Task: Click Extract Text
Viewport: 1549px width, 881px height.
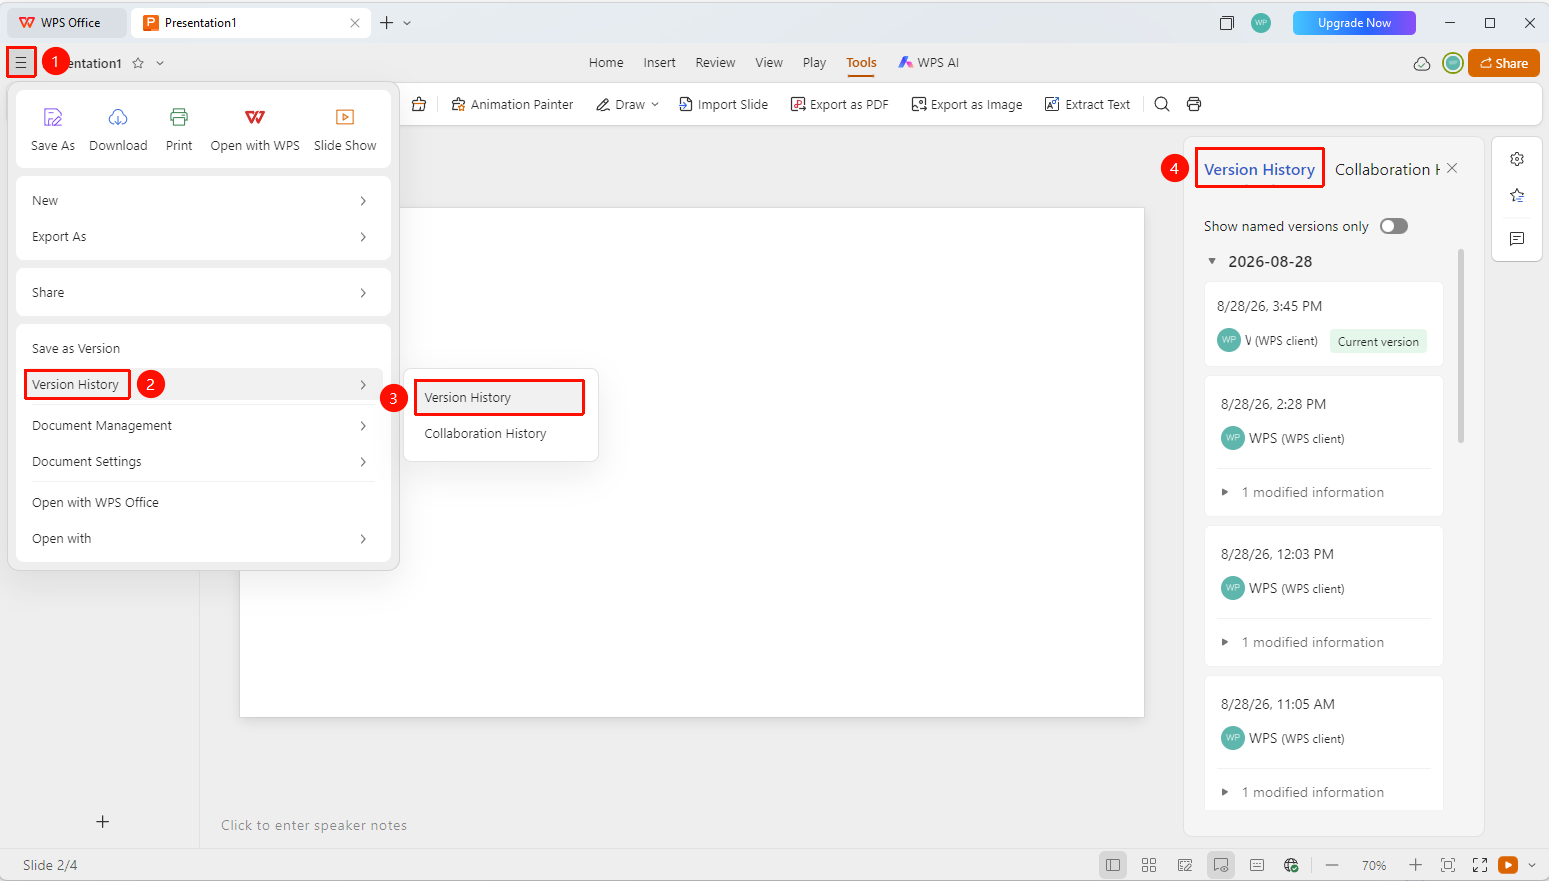Action: click(1087, 104)
